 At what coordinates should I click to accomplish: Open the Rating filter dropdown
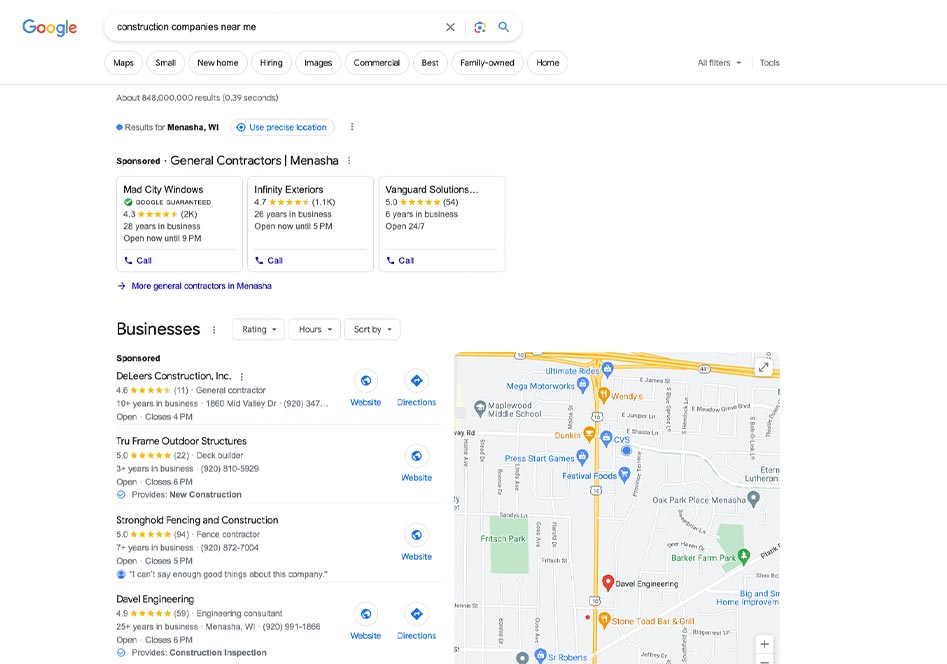click(258, 330)
